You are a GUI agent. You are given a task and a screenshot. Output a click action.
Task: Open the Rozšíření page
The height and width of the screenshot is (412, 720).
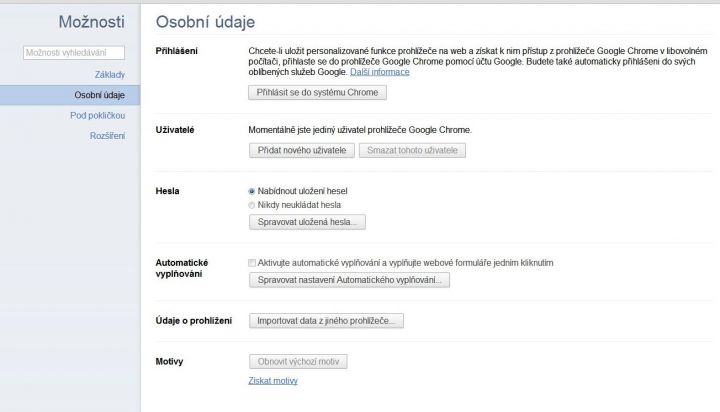(x=107, y=135)
